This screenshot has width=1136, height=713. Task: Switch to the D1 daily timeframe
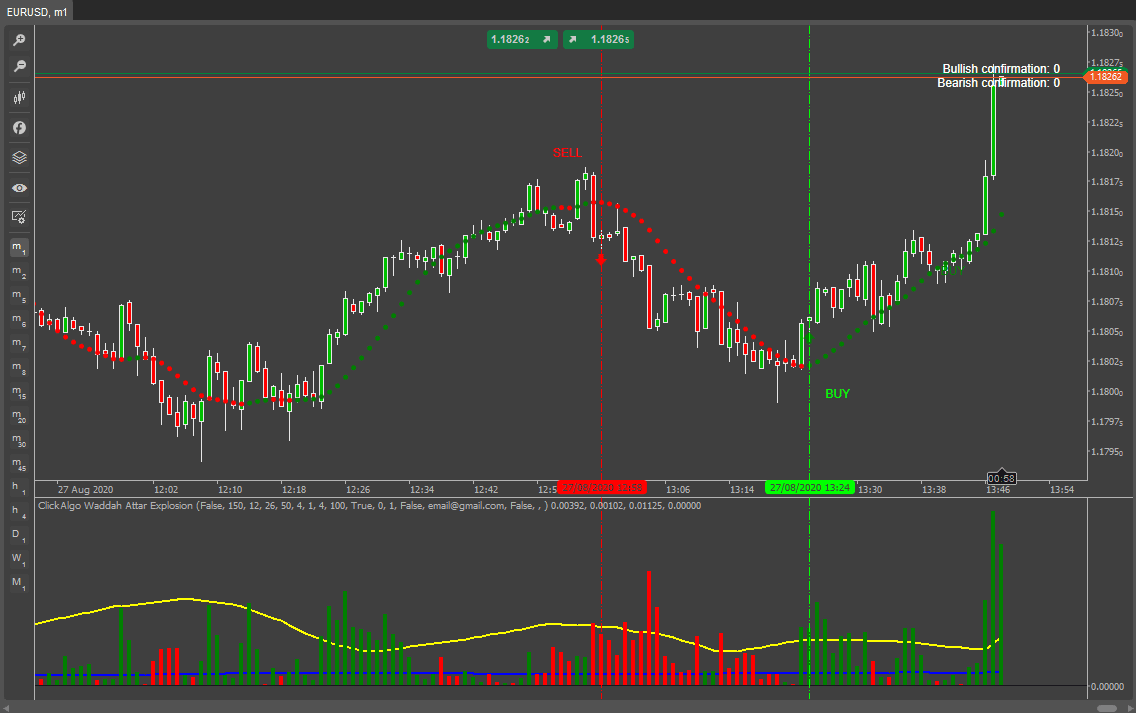click(18, 537)
